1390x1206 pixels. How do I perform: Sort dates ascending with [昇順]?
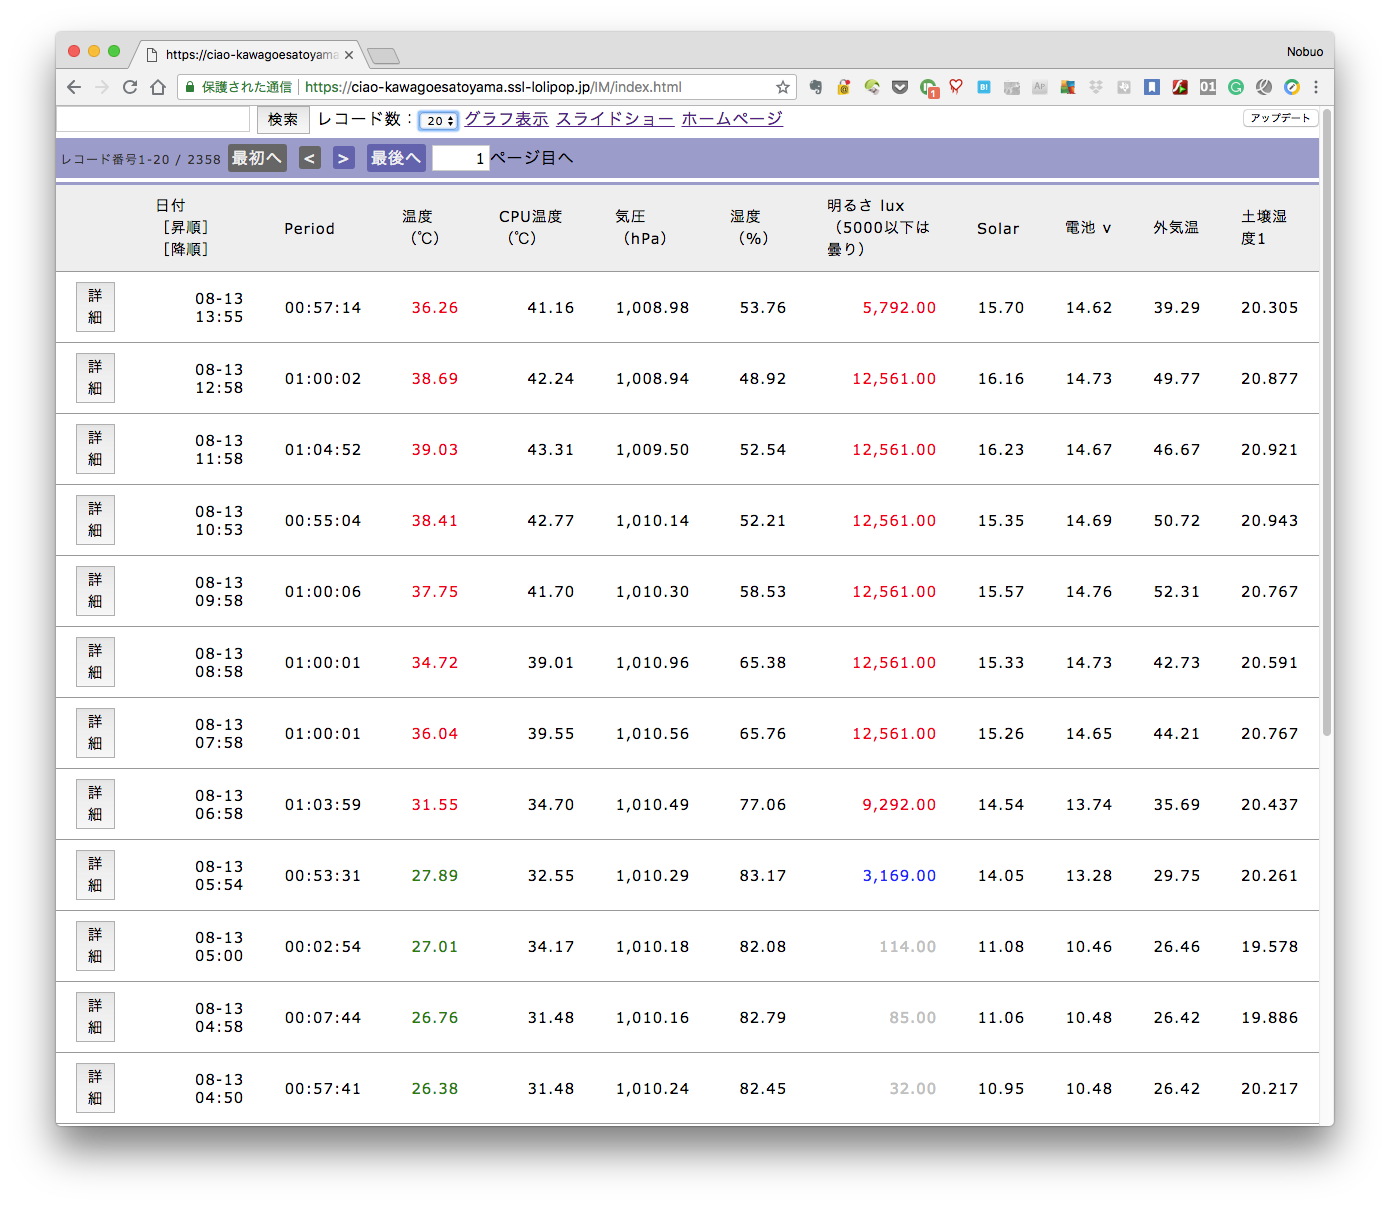point(186,227)
